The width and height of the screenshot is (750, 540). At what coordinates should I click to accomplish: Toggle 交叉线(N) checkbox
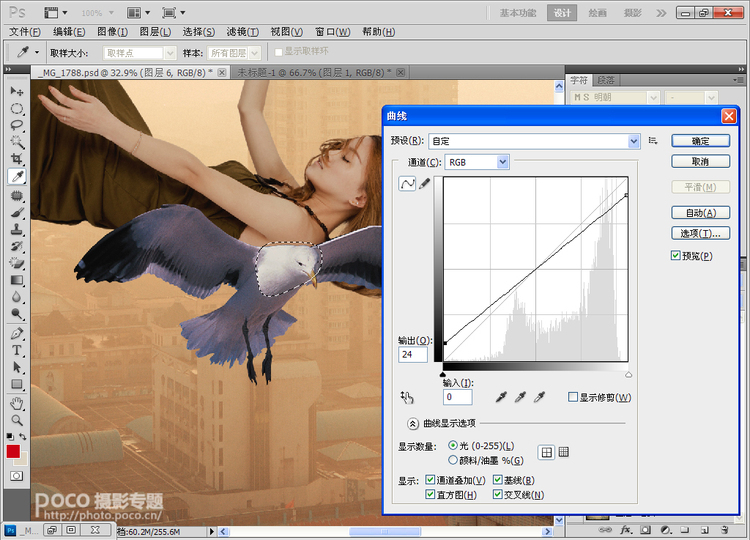pos(498,495)
